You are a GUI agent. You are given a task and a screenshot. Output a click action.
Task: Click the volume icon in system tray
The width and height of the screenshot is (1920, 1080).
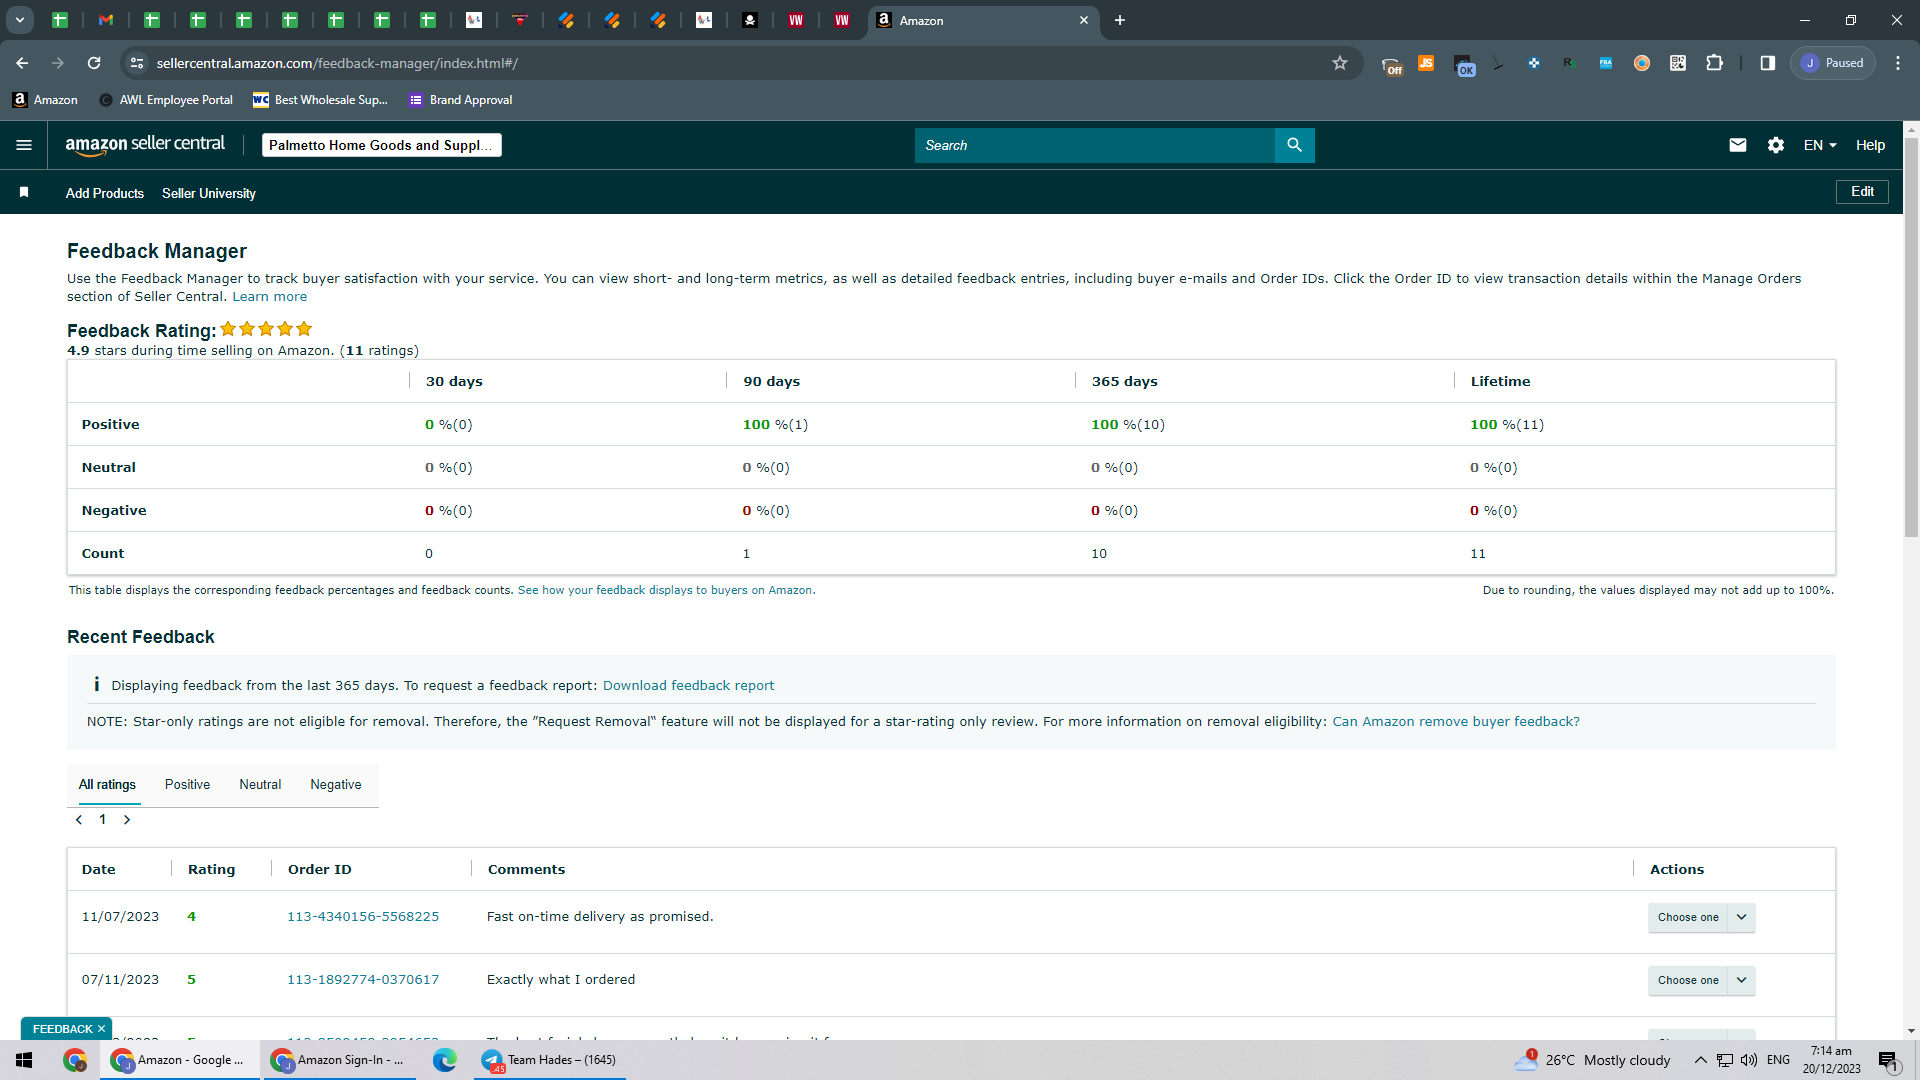[1749, 1060]
